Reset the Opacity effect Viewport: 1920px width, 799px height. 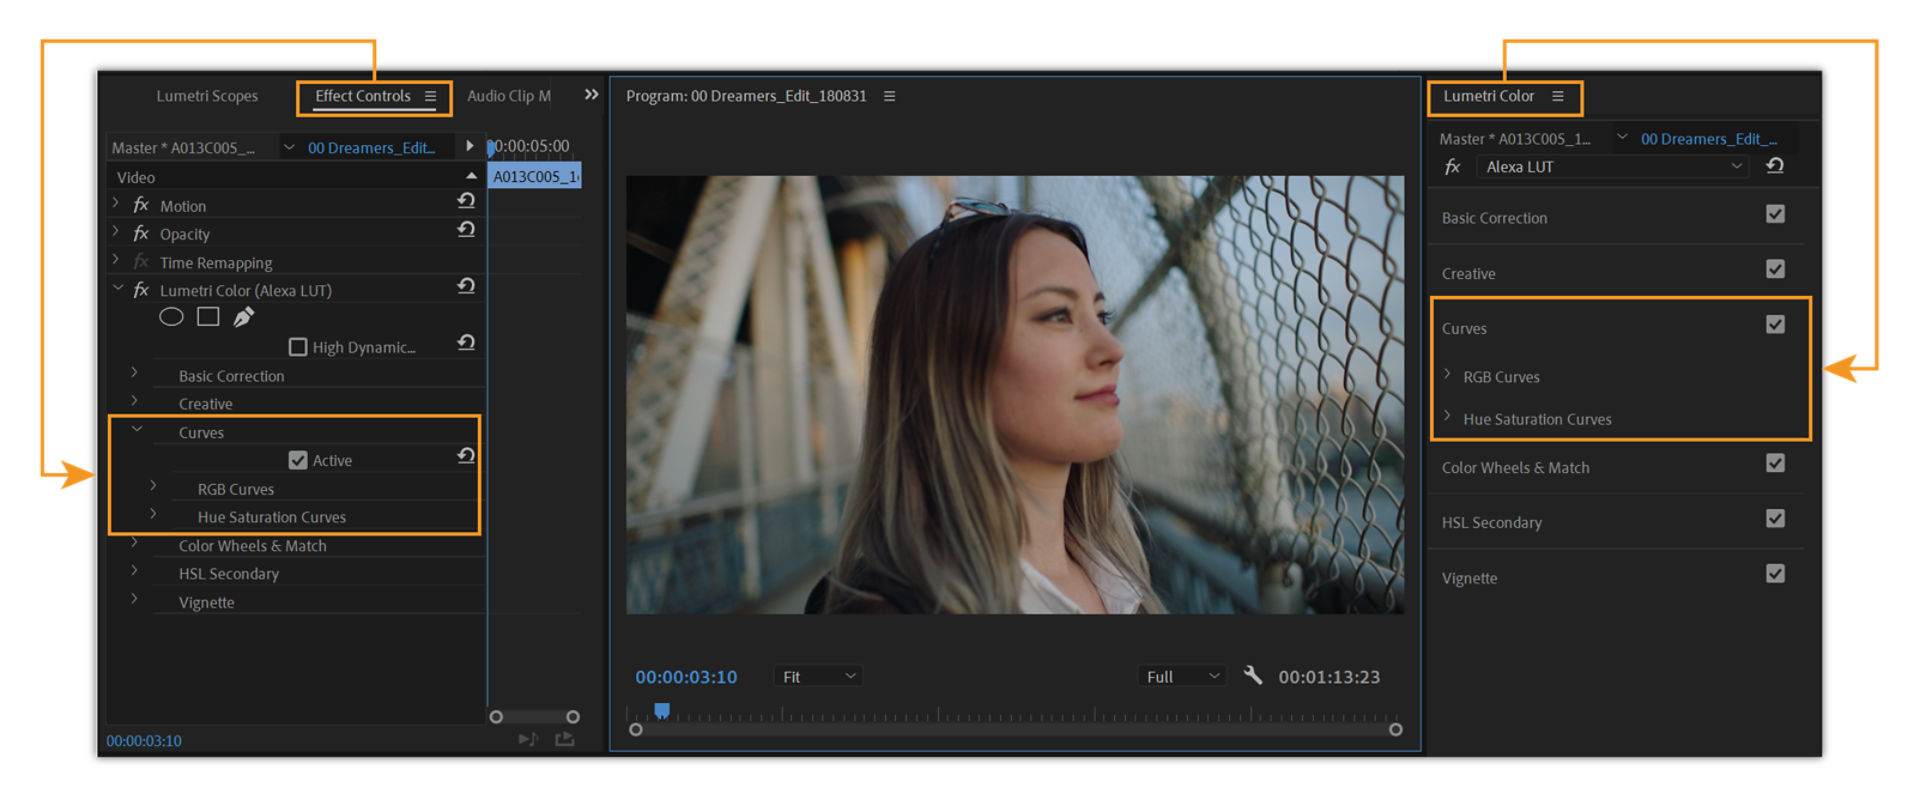pos(466,230)
